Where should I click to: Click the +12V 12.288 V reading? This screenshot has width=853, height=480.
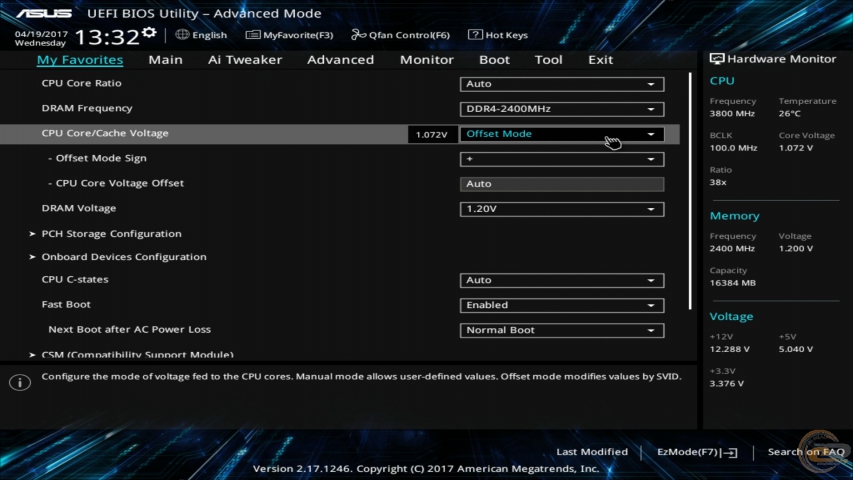tap(730, 349)
